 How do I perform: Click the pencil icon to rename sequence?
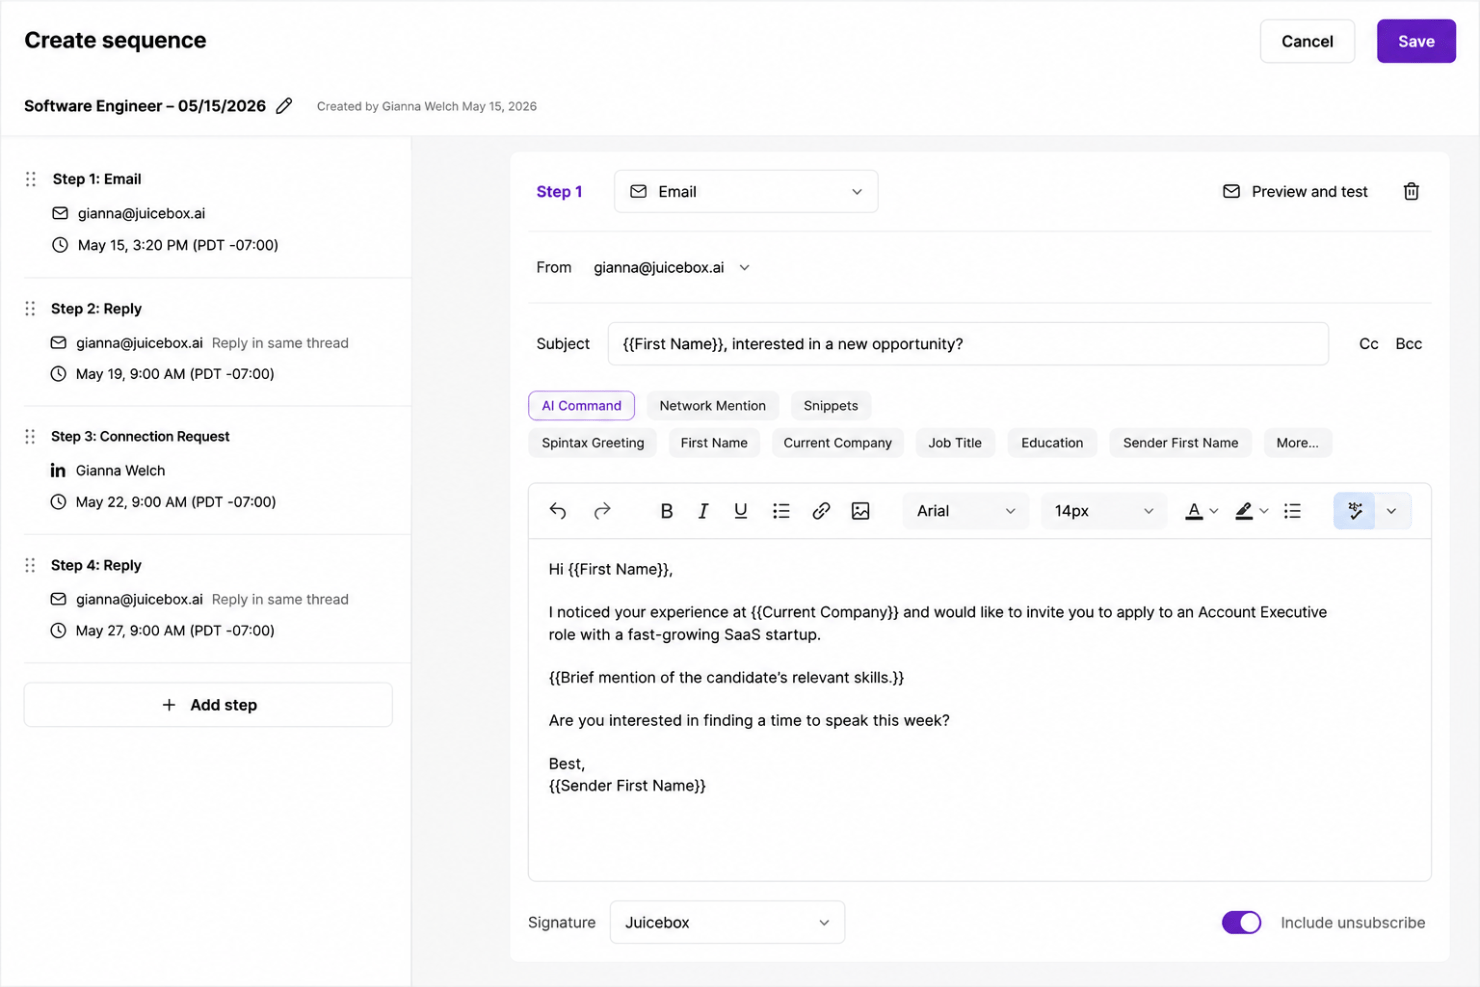tap(284, 106)
